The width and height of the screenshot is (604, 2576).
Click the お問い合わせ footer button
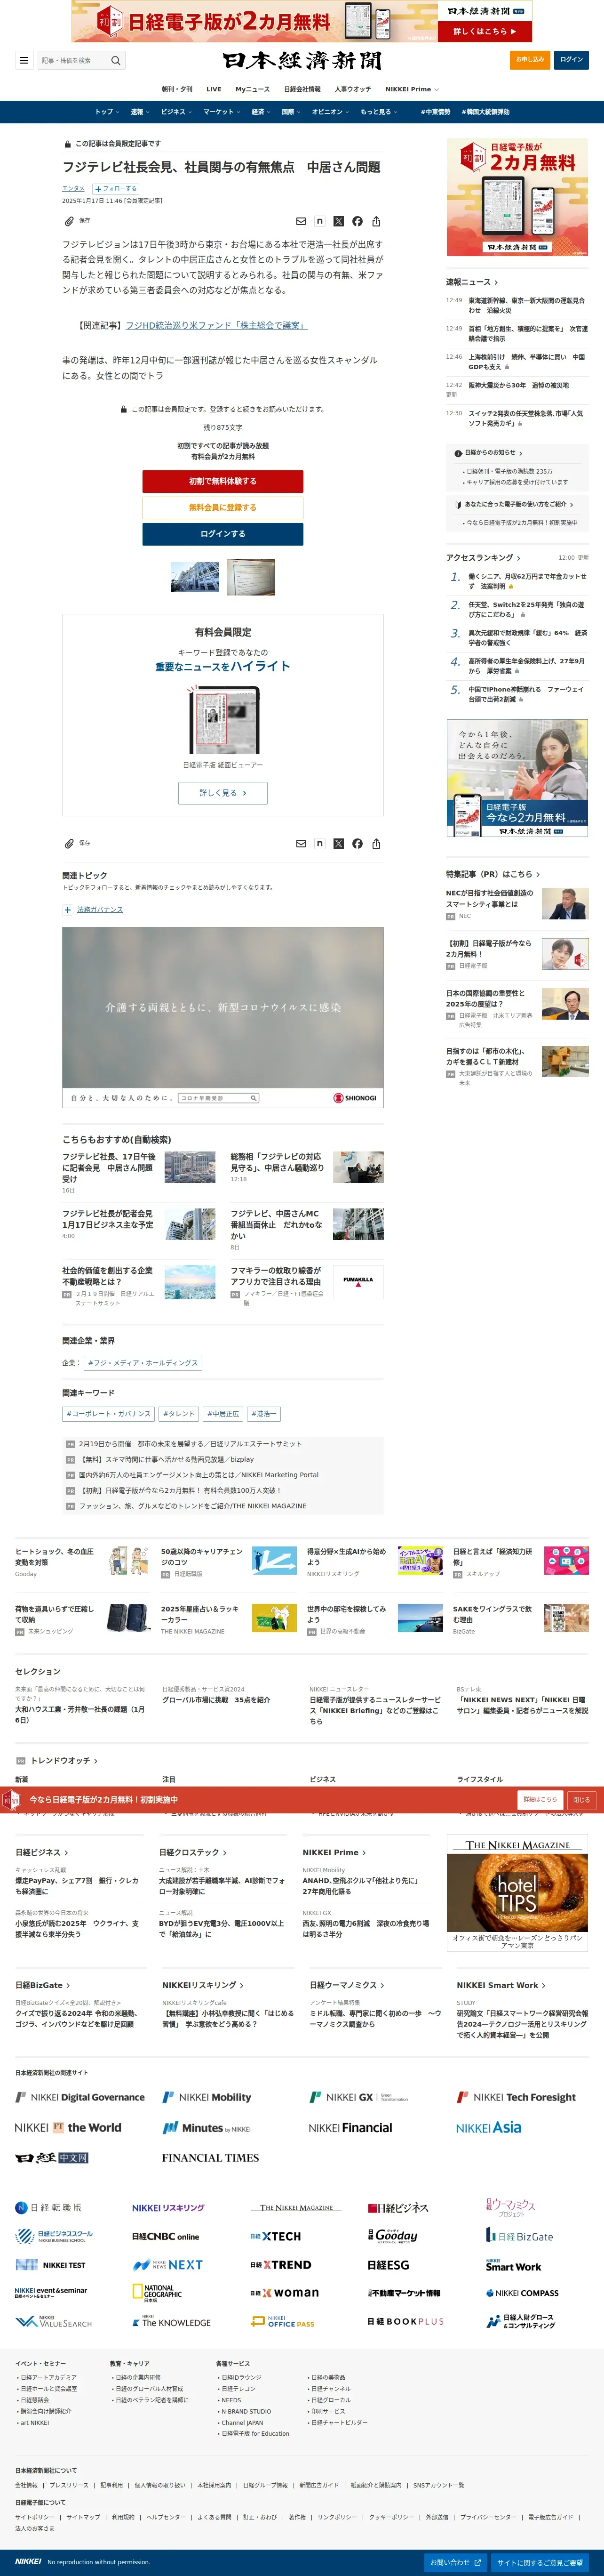[456, 2562]
